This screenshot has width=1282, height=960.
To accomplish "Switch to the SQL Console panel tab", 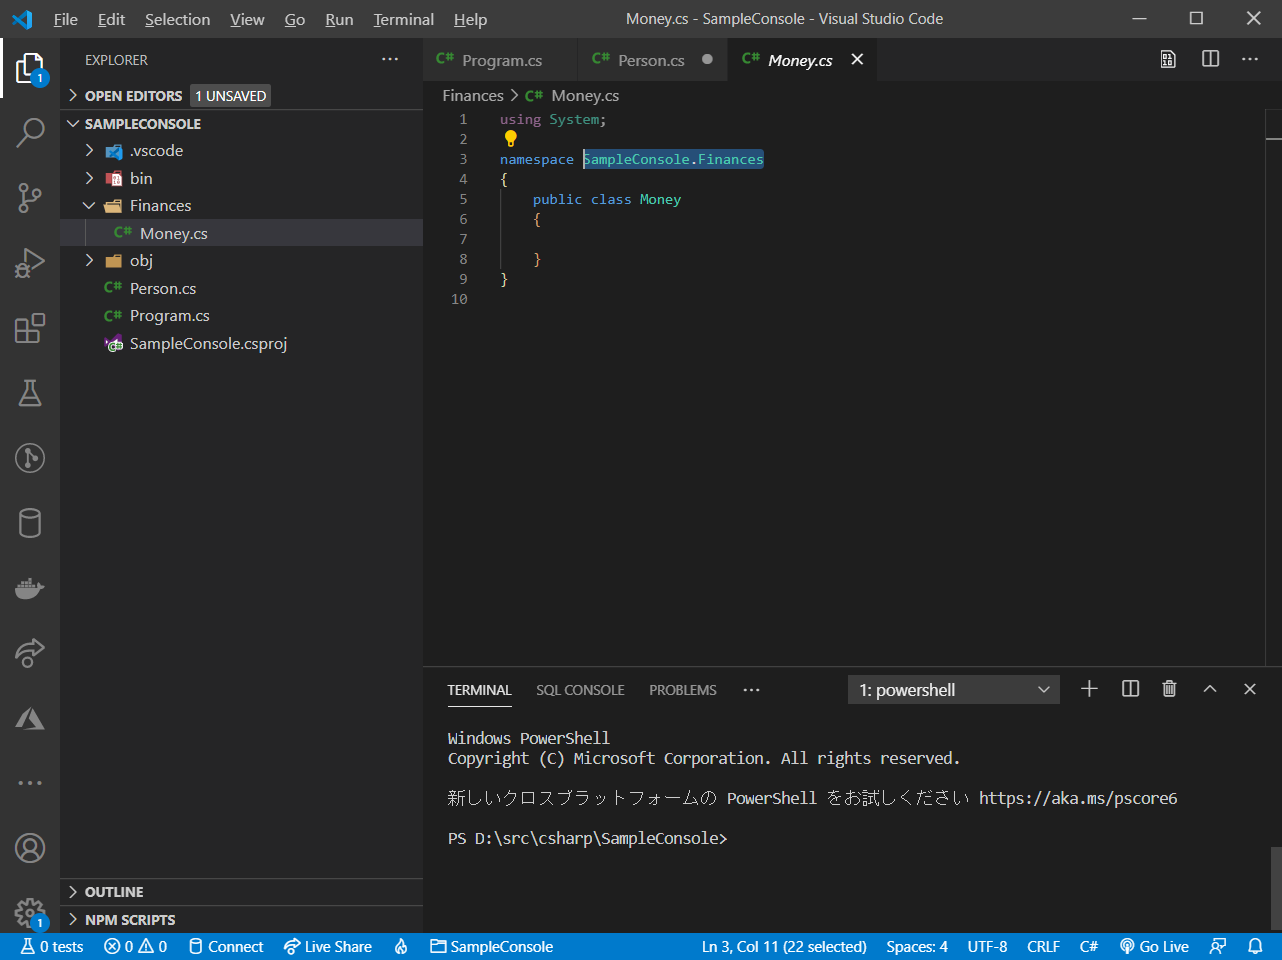I will click(580, 690).
